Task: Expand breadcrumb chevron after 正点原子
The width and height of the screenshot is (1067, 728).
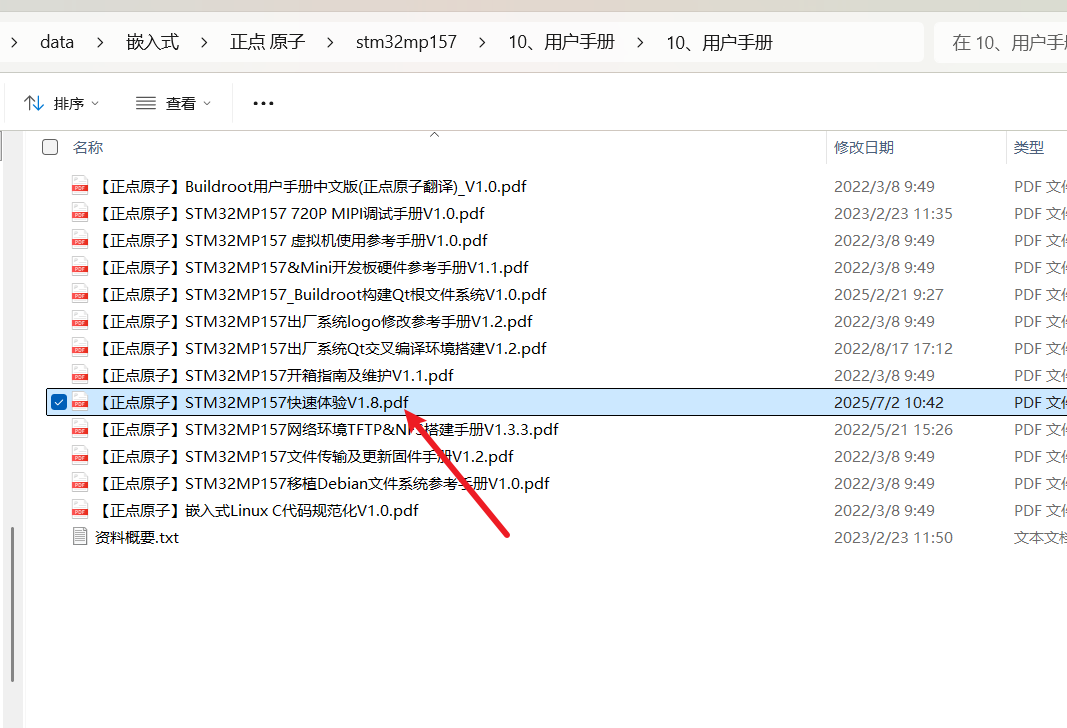Action: 330,42
